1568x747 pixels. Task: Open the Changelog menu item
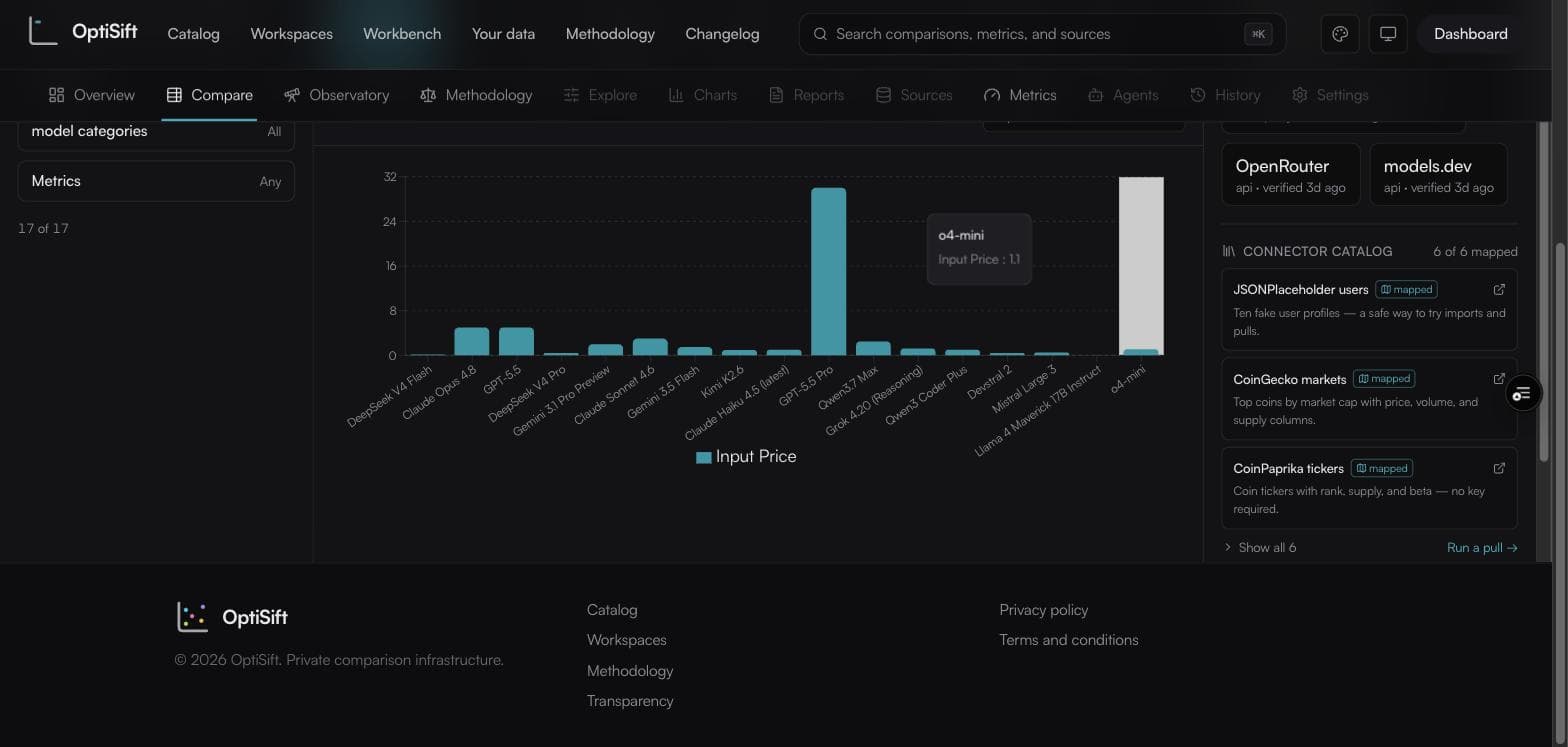pyautogui.click(x=722, y=34)
